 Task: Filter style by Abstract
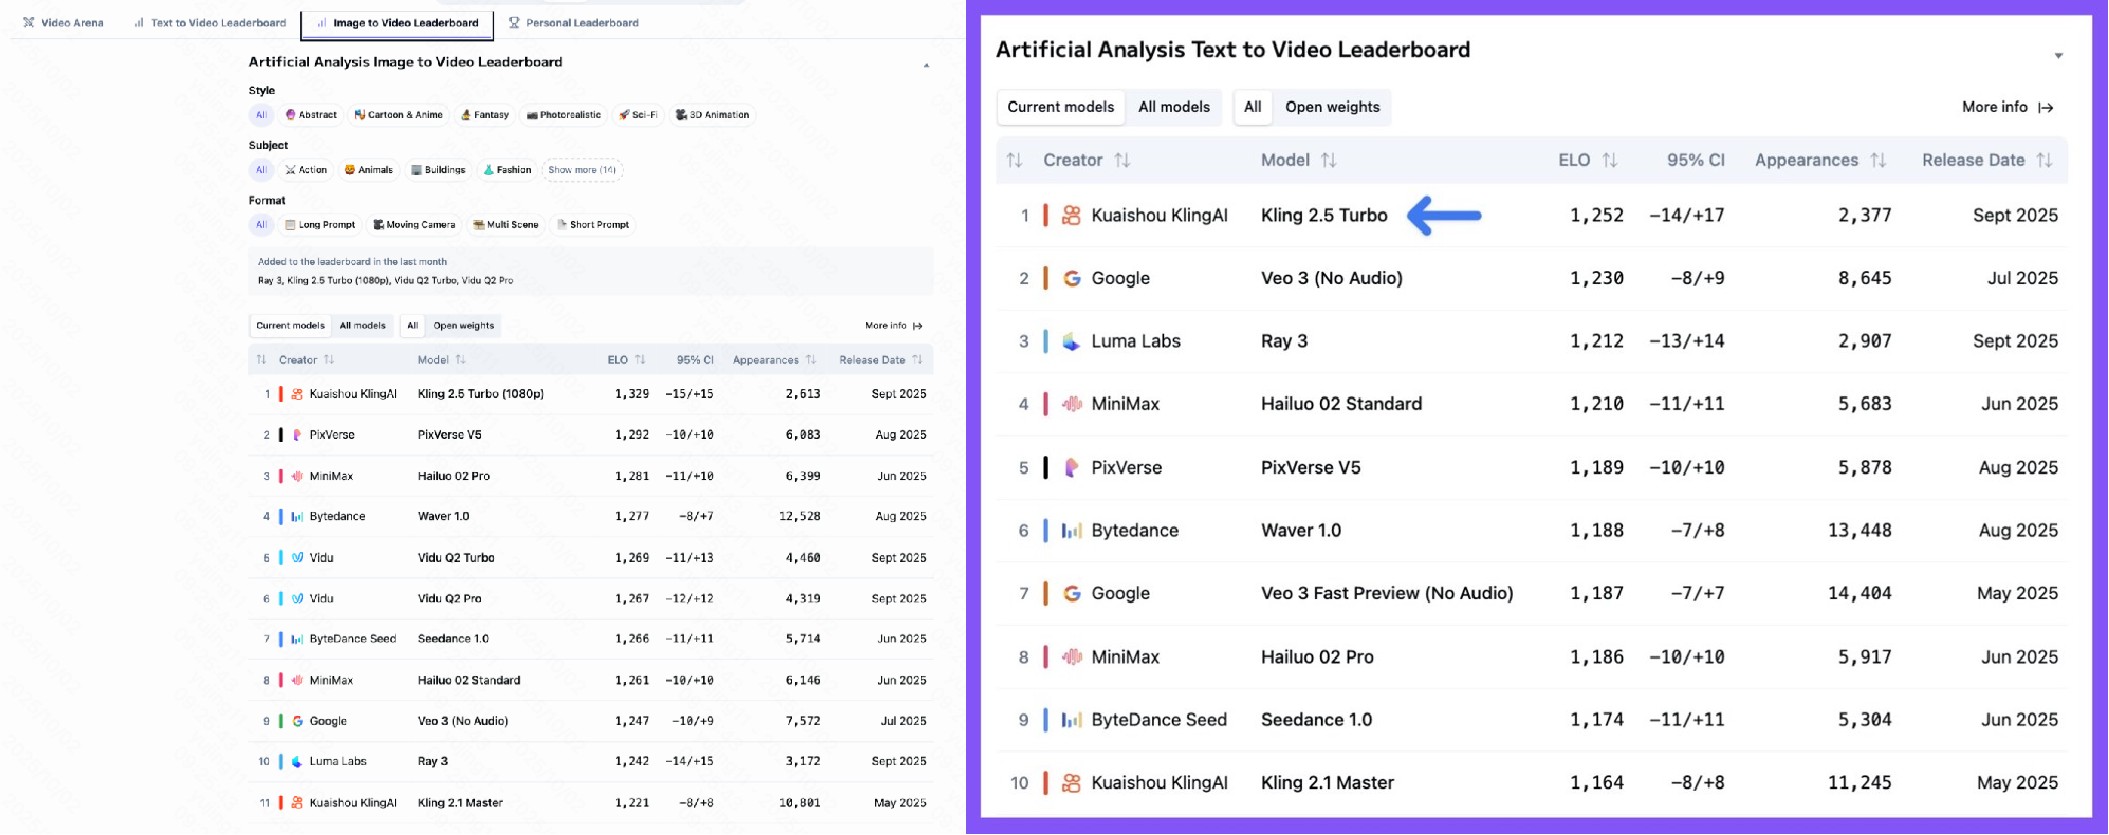(311, 115)
